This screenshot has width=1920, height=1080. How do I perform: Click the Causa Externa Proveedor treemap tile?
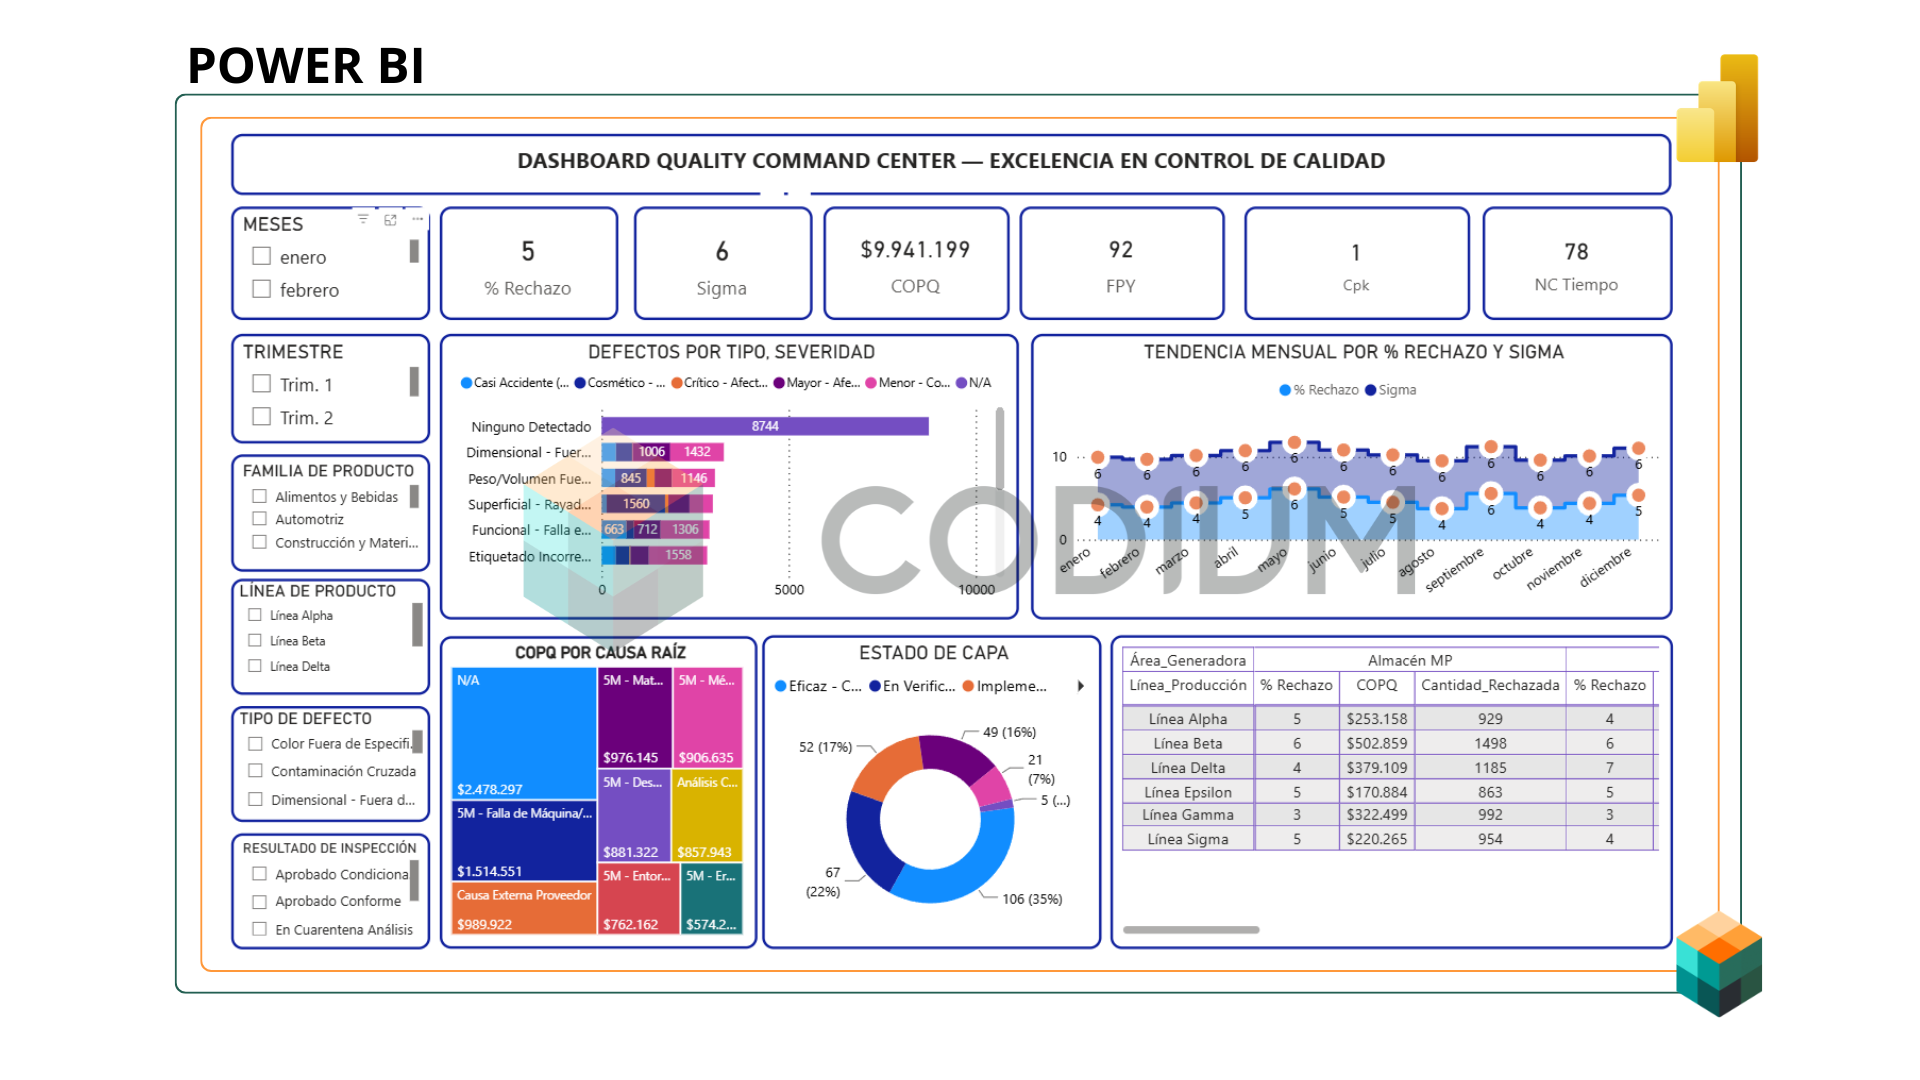coord(524,908)
